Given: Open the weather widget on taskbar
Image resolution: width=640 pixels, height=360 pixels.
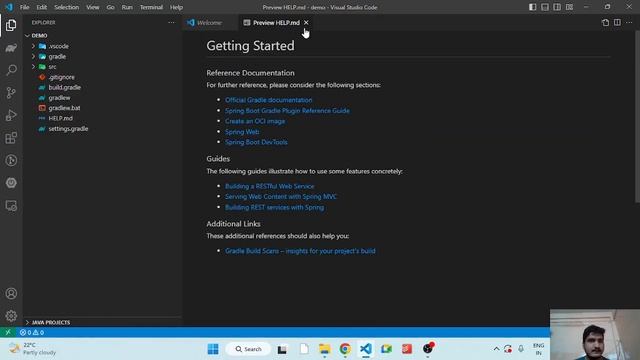Looking at the screenshot, I should [33, 349].
